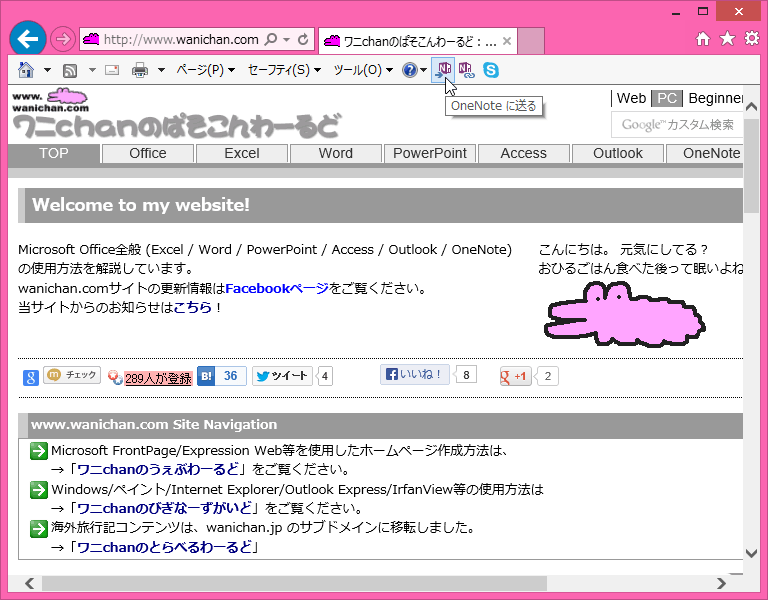Switch to the PC section link
Image resolution: width=768 pixels, height=600 pixels.
667,98
